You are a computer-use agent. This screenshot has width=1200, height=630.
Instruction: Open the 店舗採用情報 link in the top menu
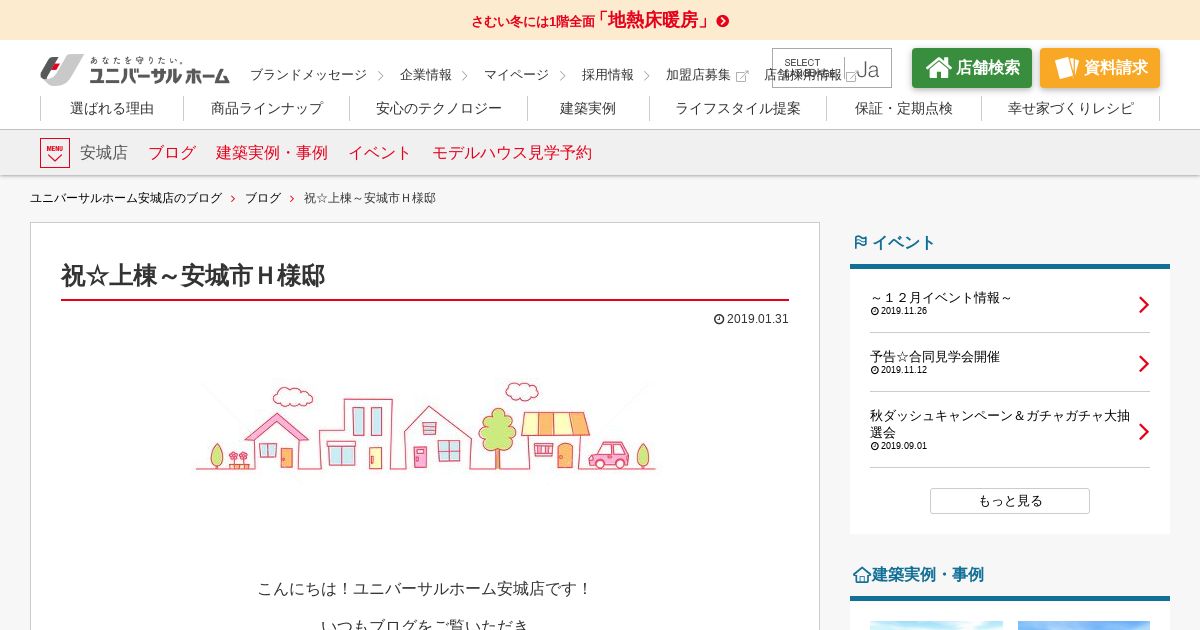coord(803,75)
